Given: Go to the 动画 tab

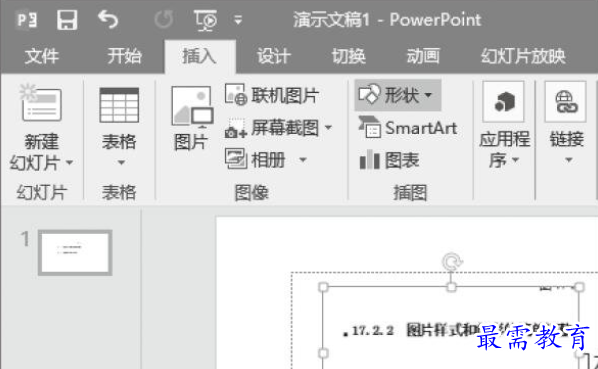Looking at the screenshot, I should (x=423, y=56).
